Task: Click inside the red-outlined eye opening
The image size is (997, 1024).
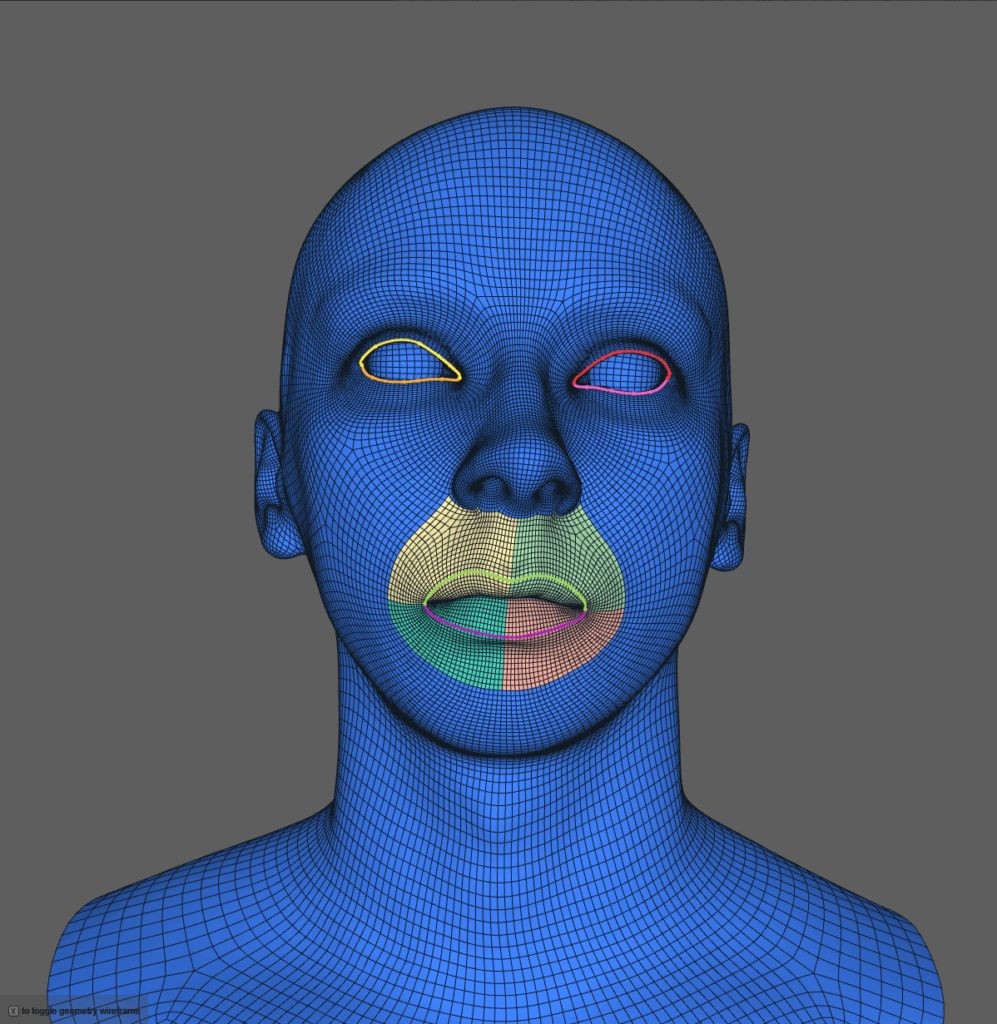Action: (x=623, y=372)
